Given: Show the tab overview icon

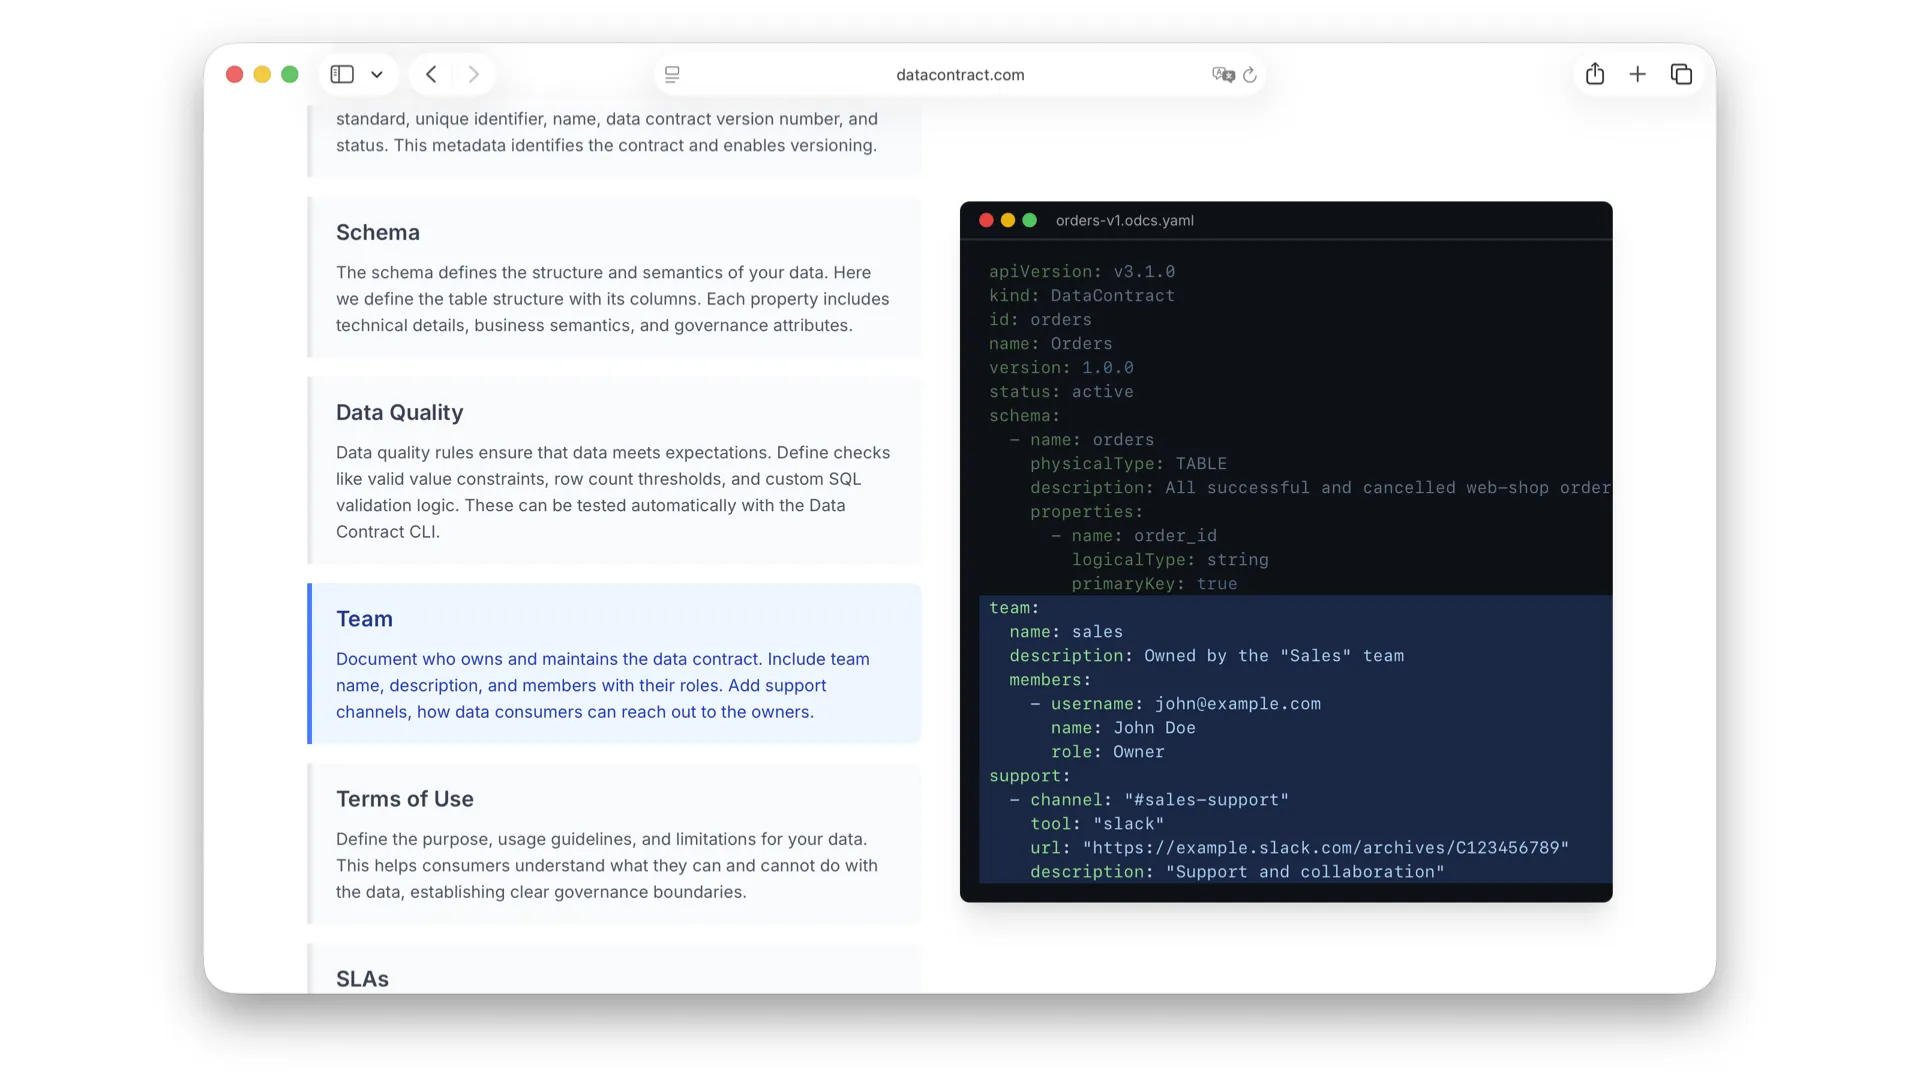Looking at the screenshot, I should point(1681,74).
